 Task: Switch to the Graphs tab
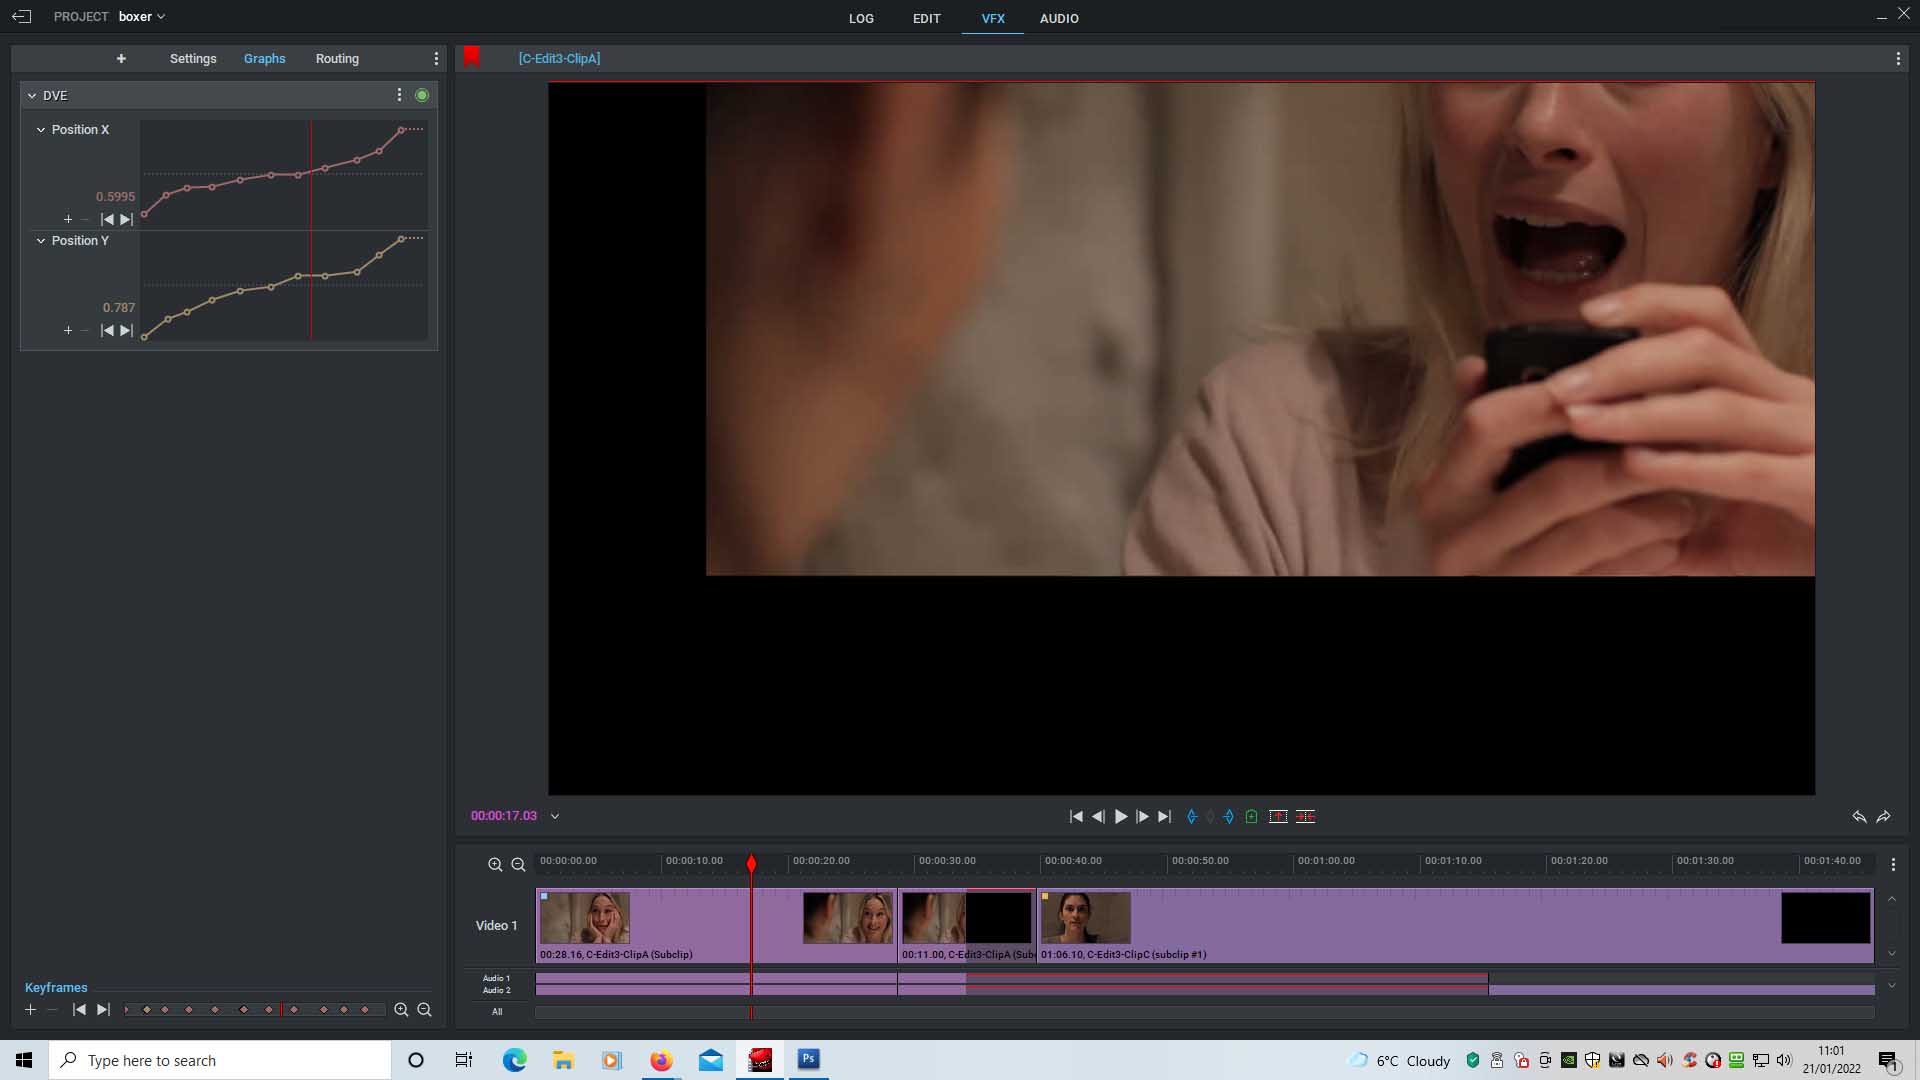pos(265,59)
